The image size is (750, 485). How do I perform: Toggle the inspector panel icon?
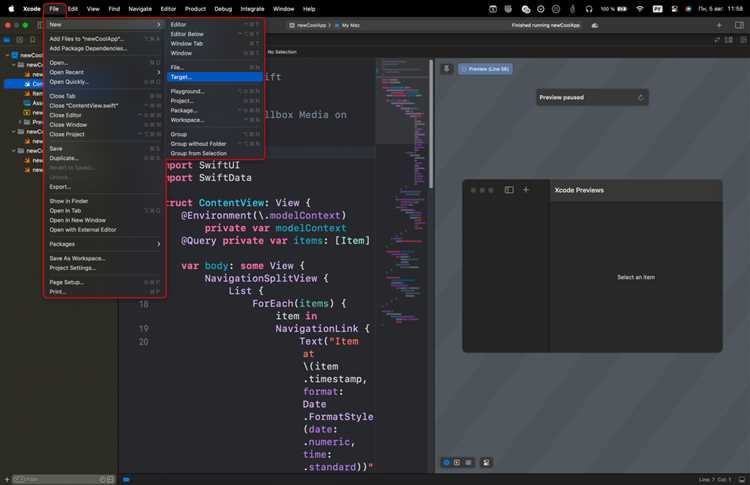tap(739, 25)
